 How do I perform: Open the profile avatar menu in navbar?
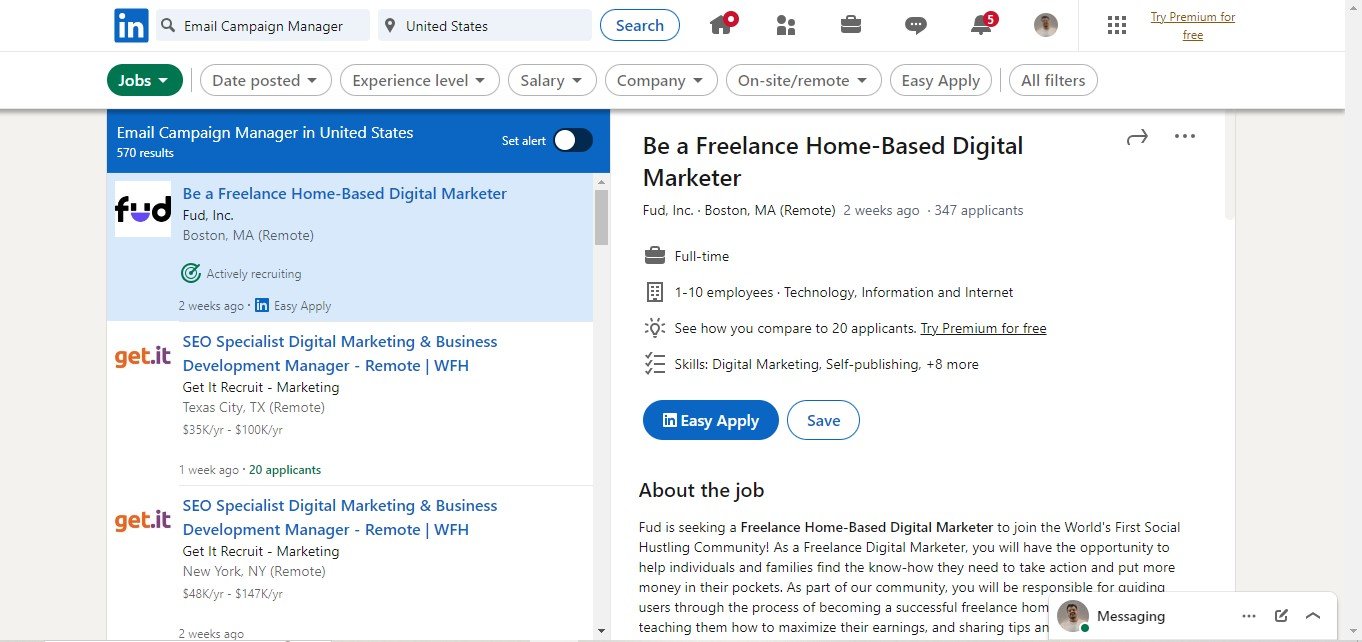[1046, 25]
